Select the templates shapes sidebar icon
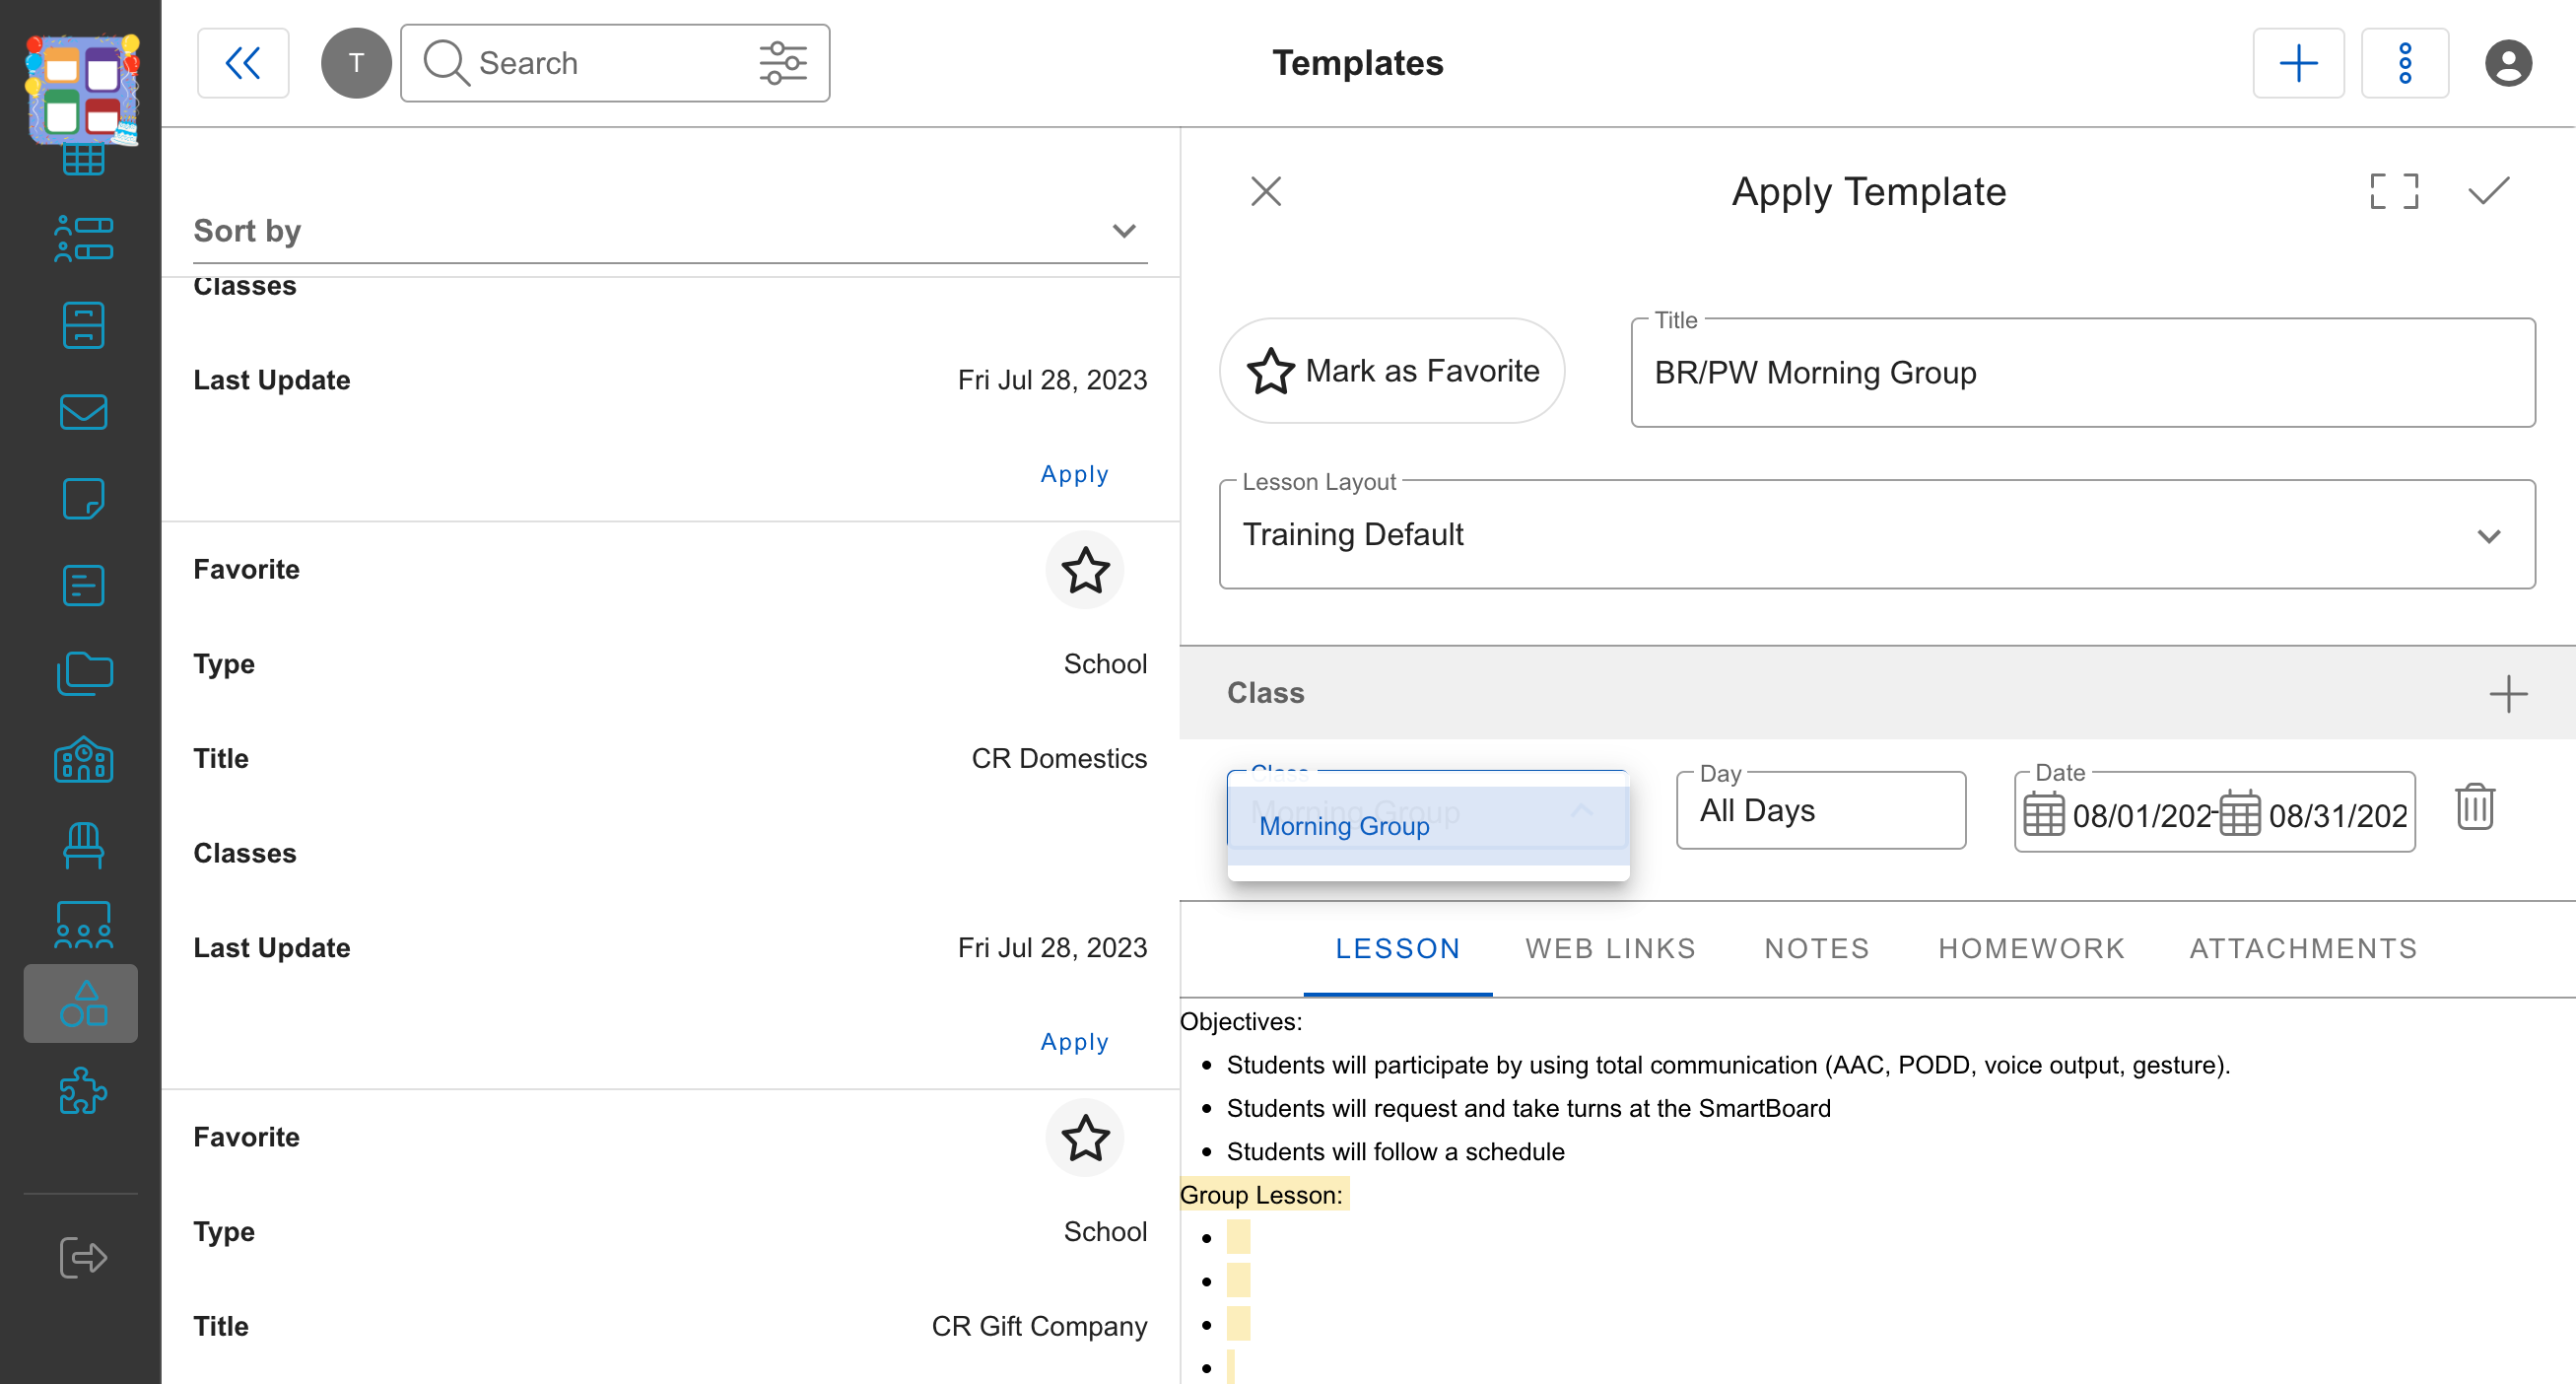2576x1384 pixels. [x=81, y=1003]
